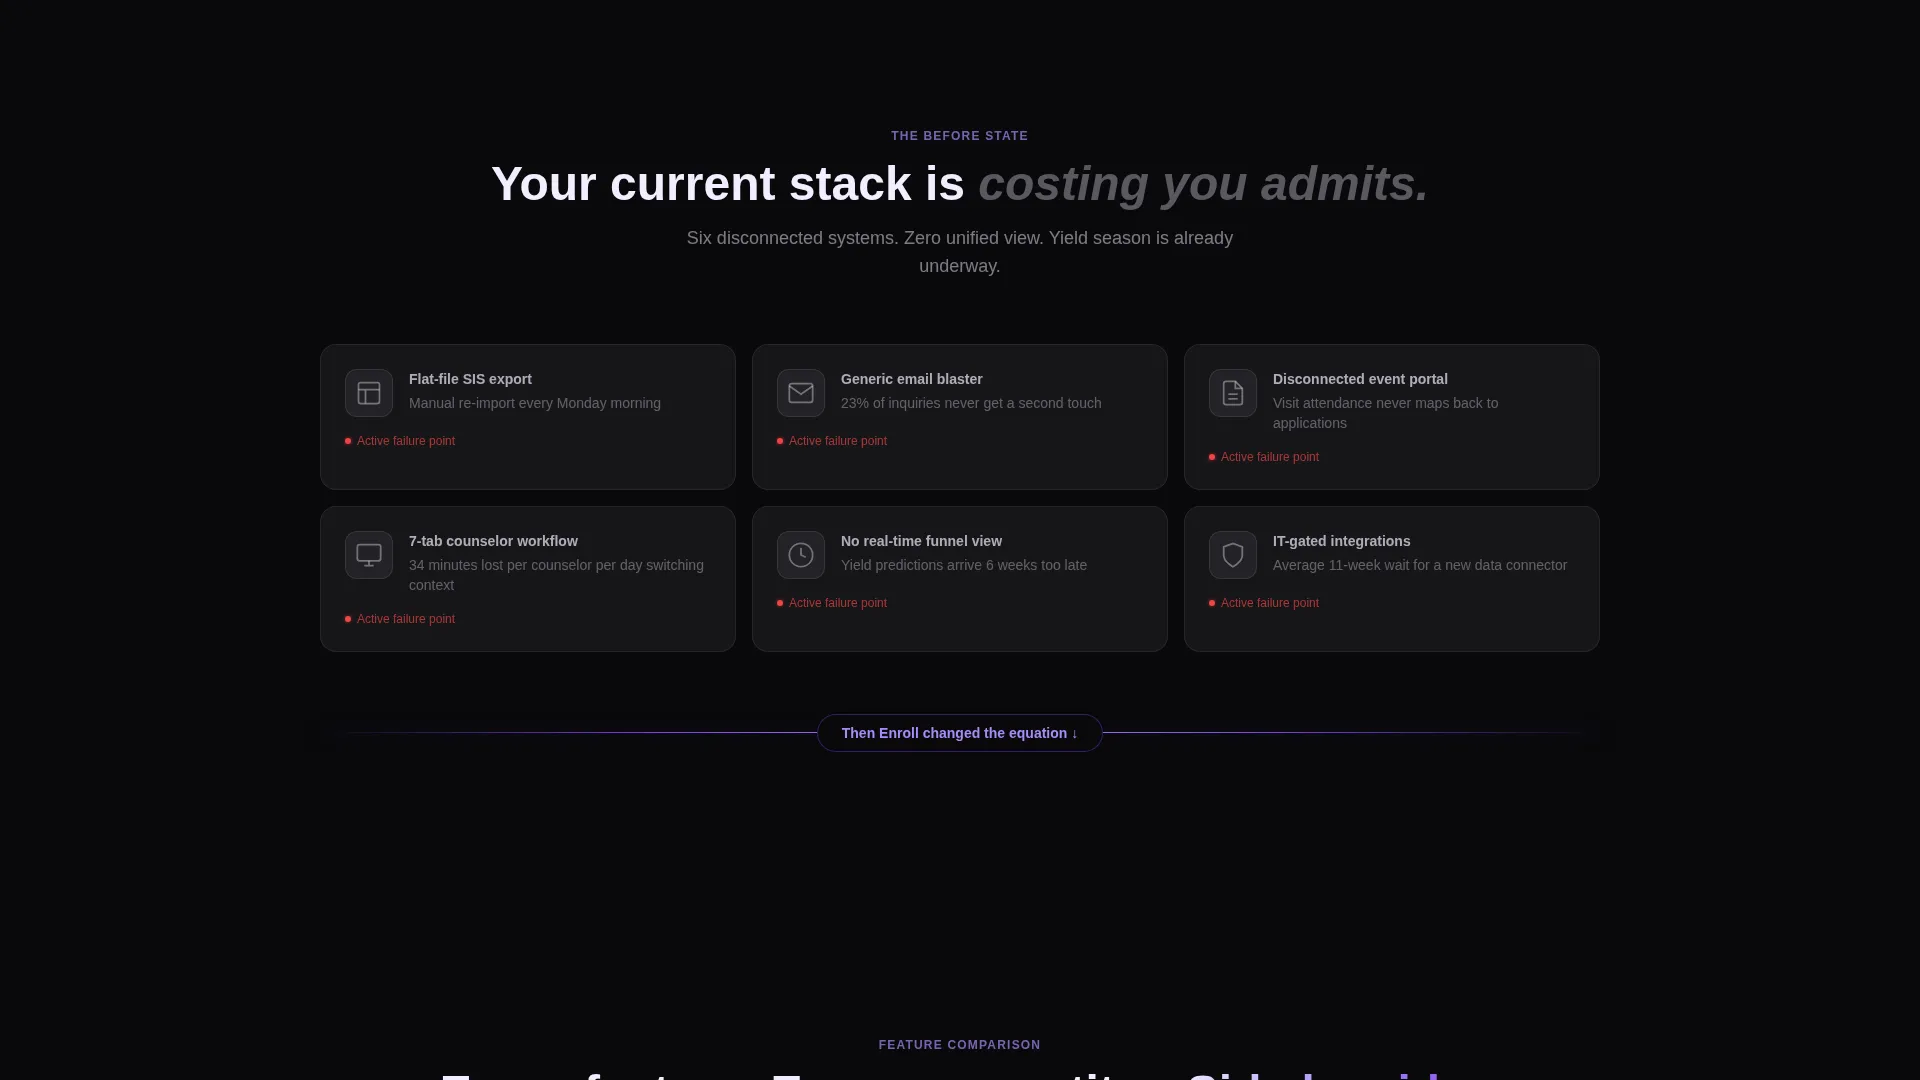Click the No real-time funnel view heading

921,541
